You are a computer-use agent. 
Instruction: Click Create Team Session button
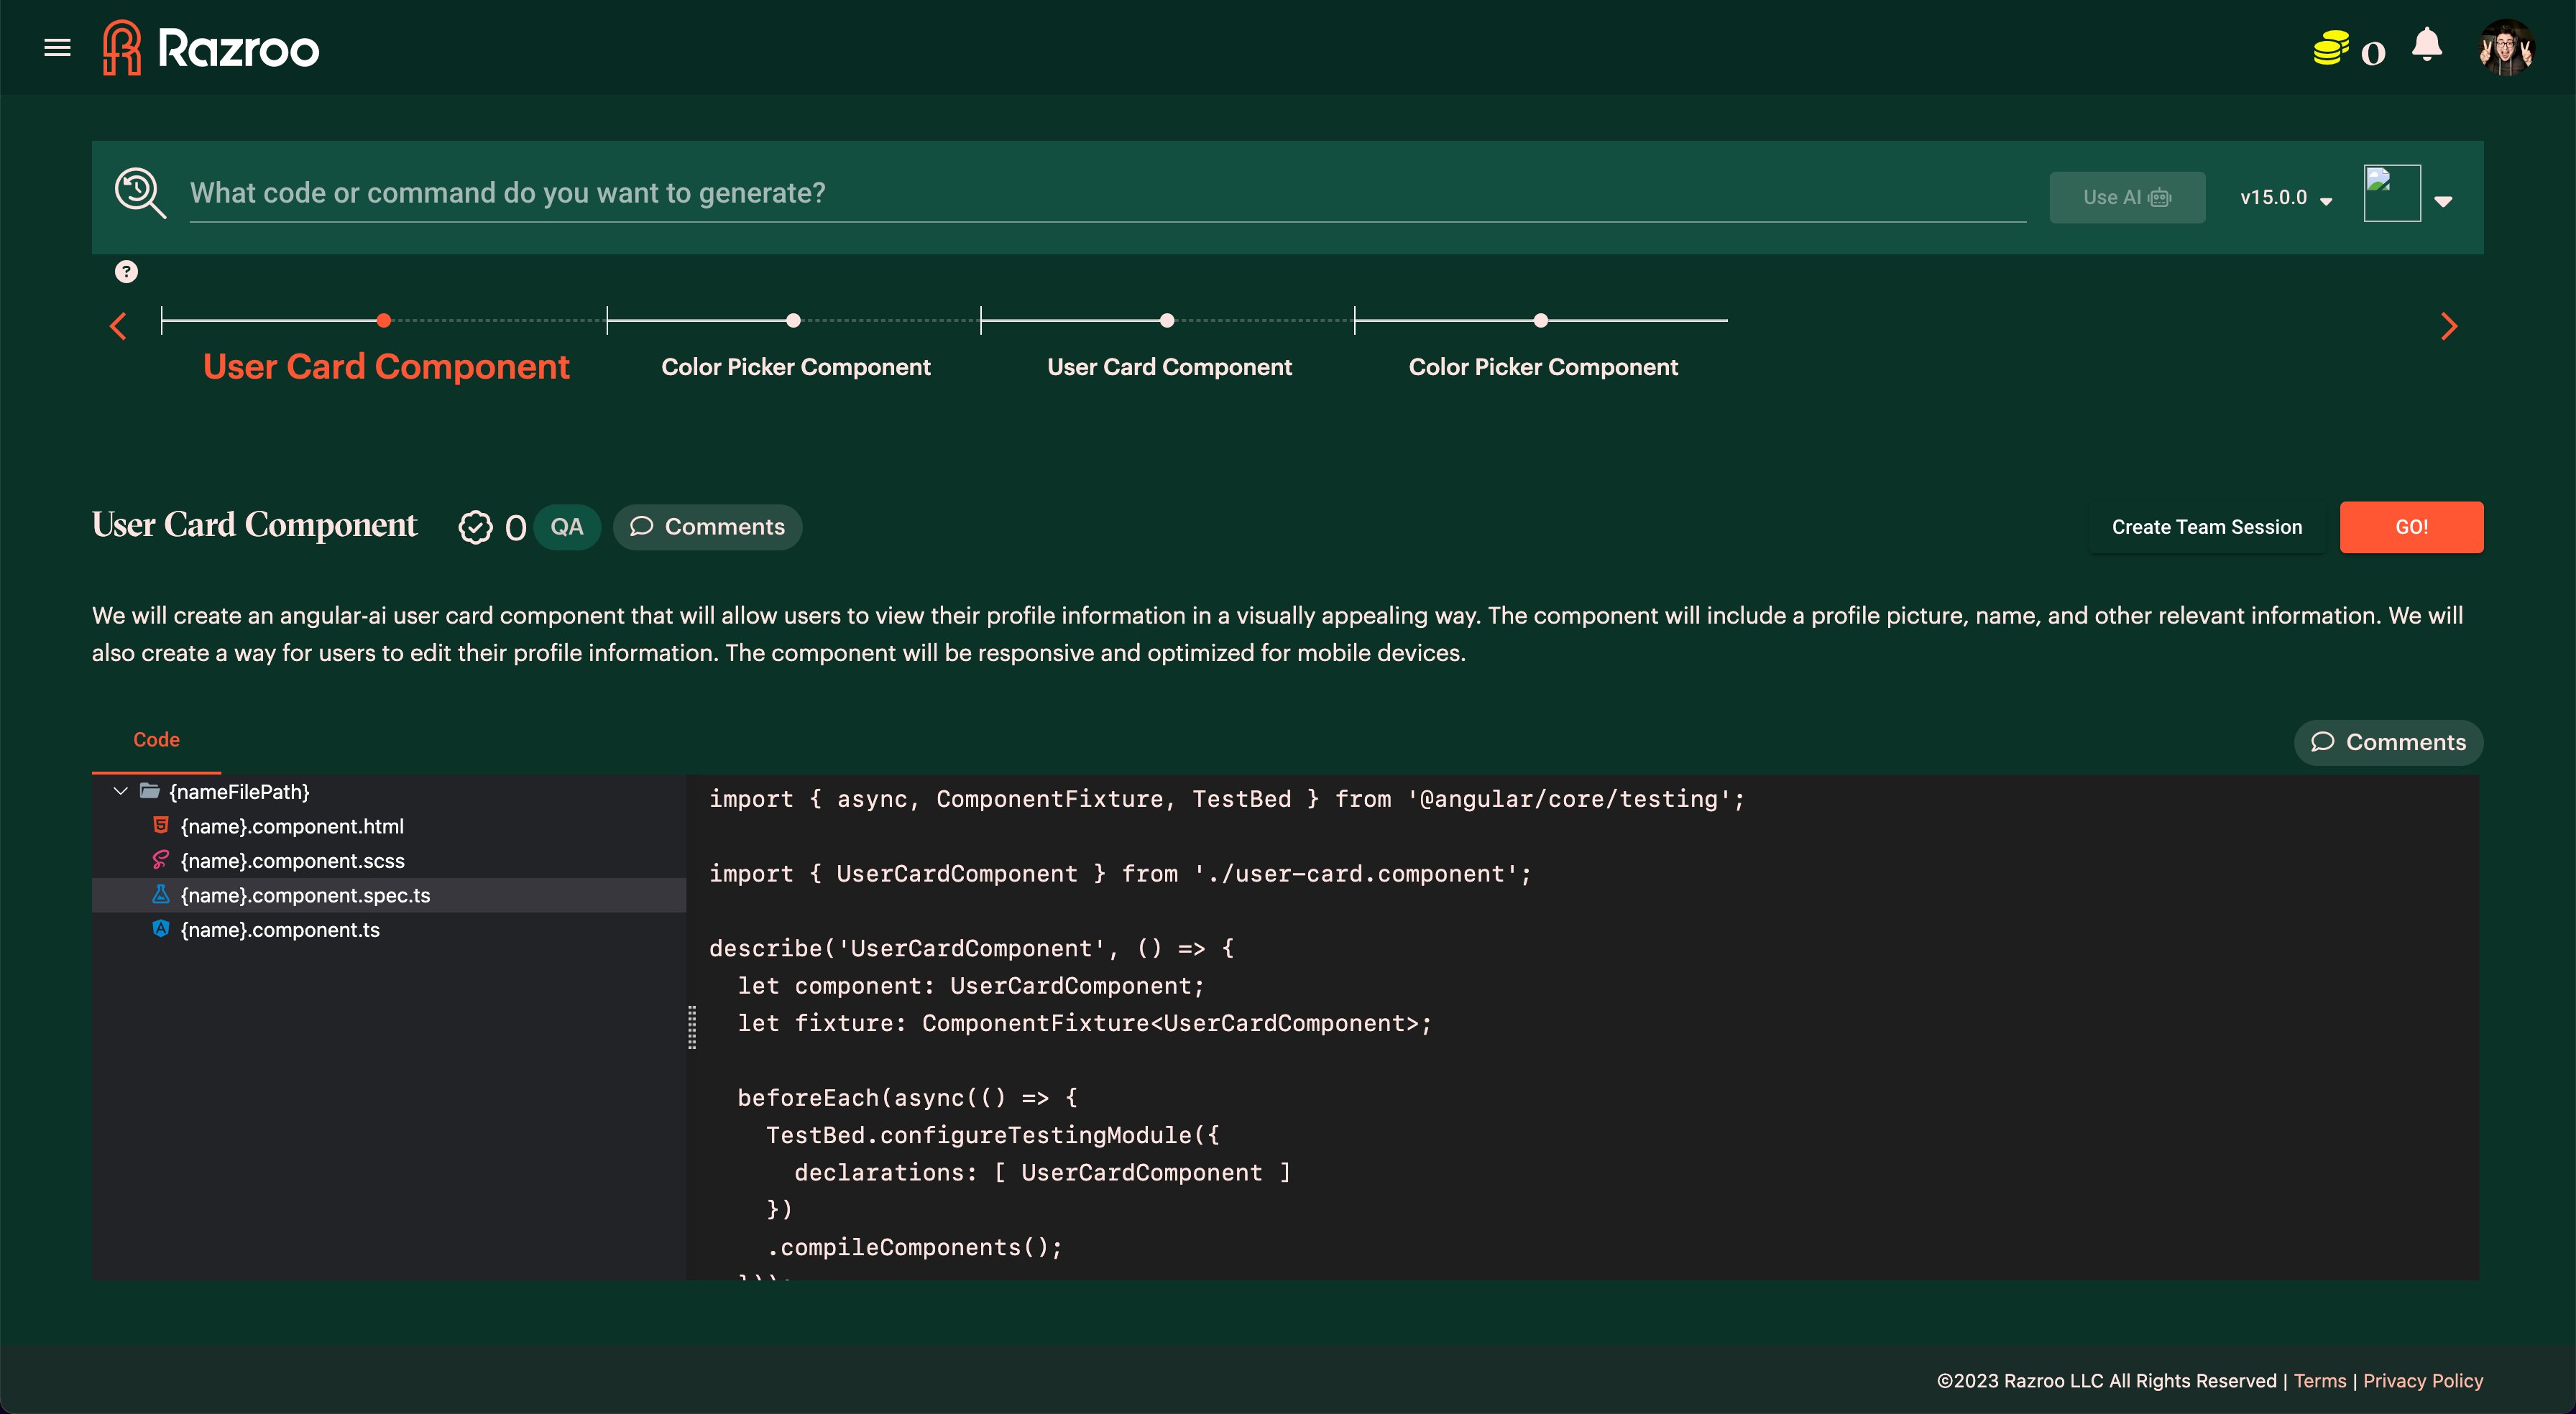tap(2206, 527)
